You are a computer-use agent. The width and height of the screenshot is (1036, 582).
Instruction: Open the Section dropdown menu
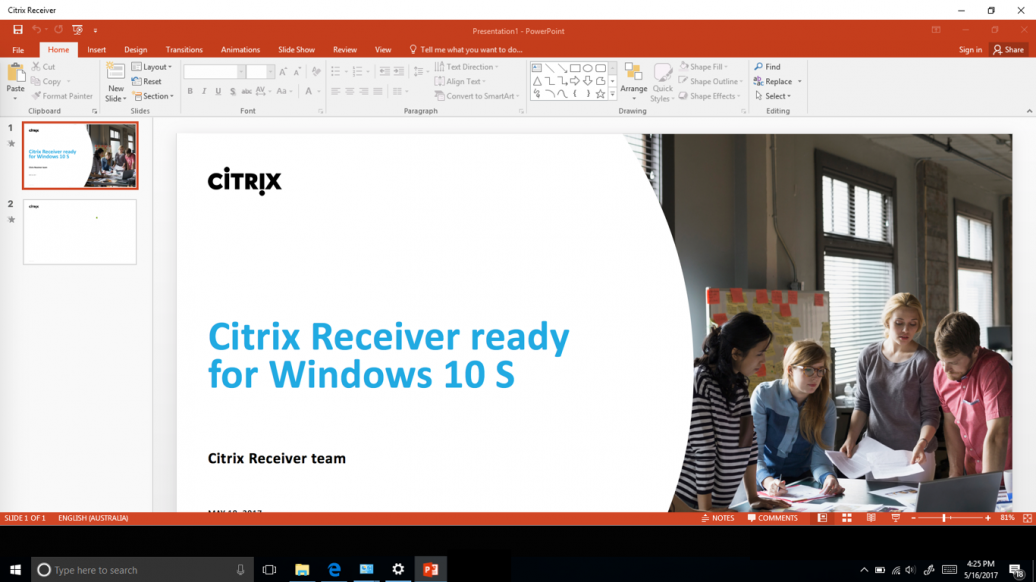154,96
